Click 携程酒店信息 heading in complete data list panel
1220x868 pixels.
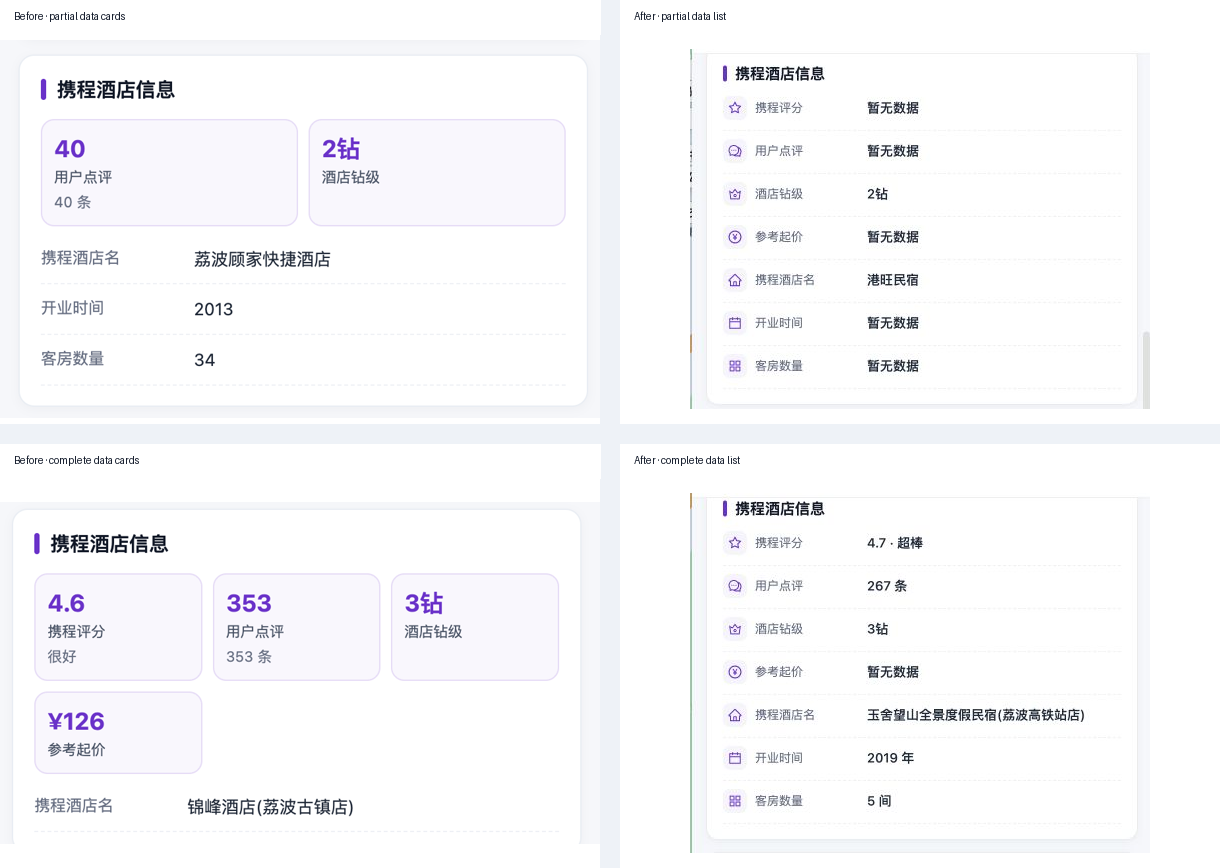(780, 509)
